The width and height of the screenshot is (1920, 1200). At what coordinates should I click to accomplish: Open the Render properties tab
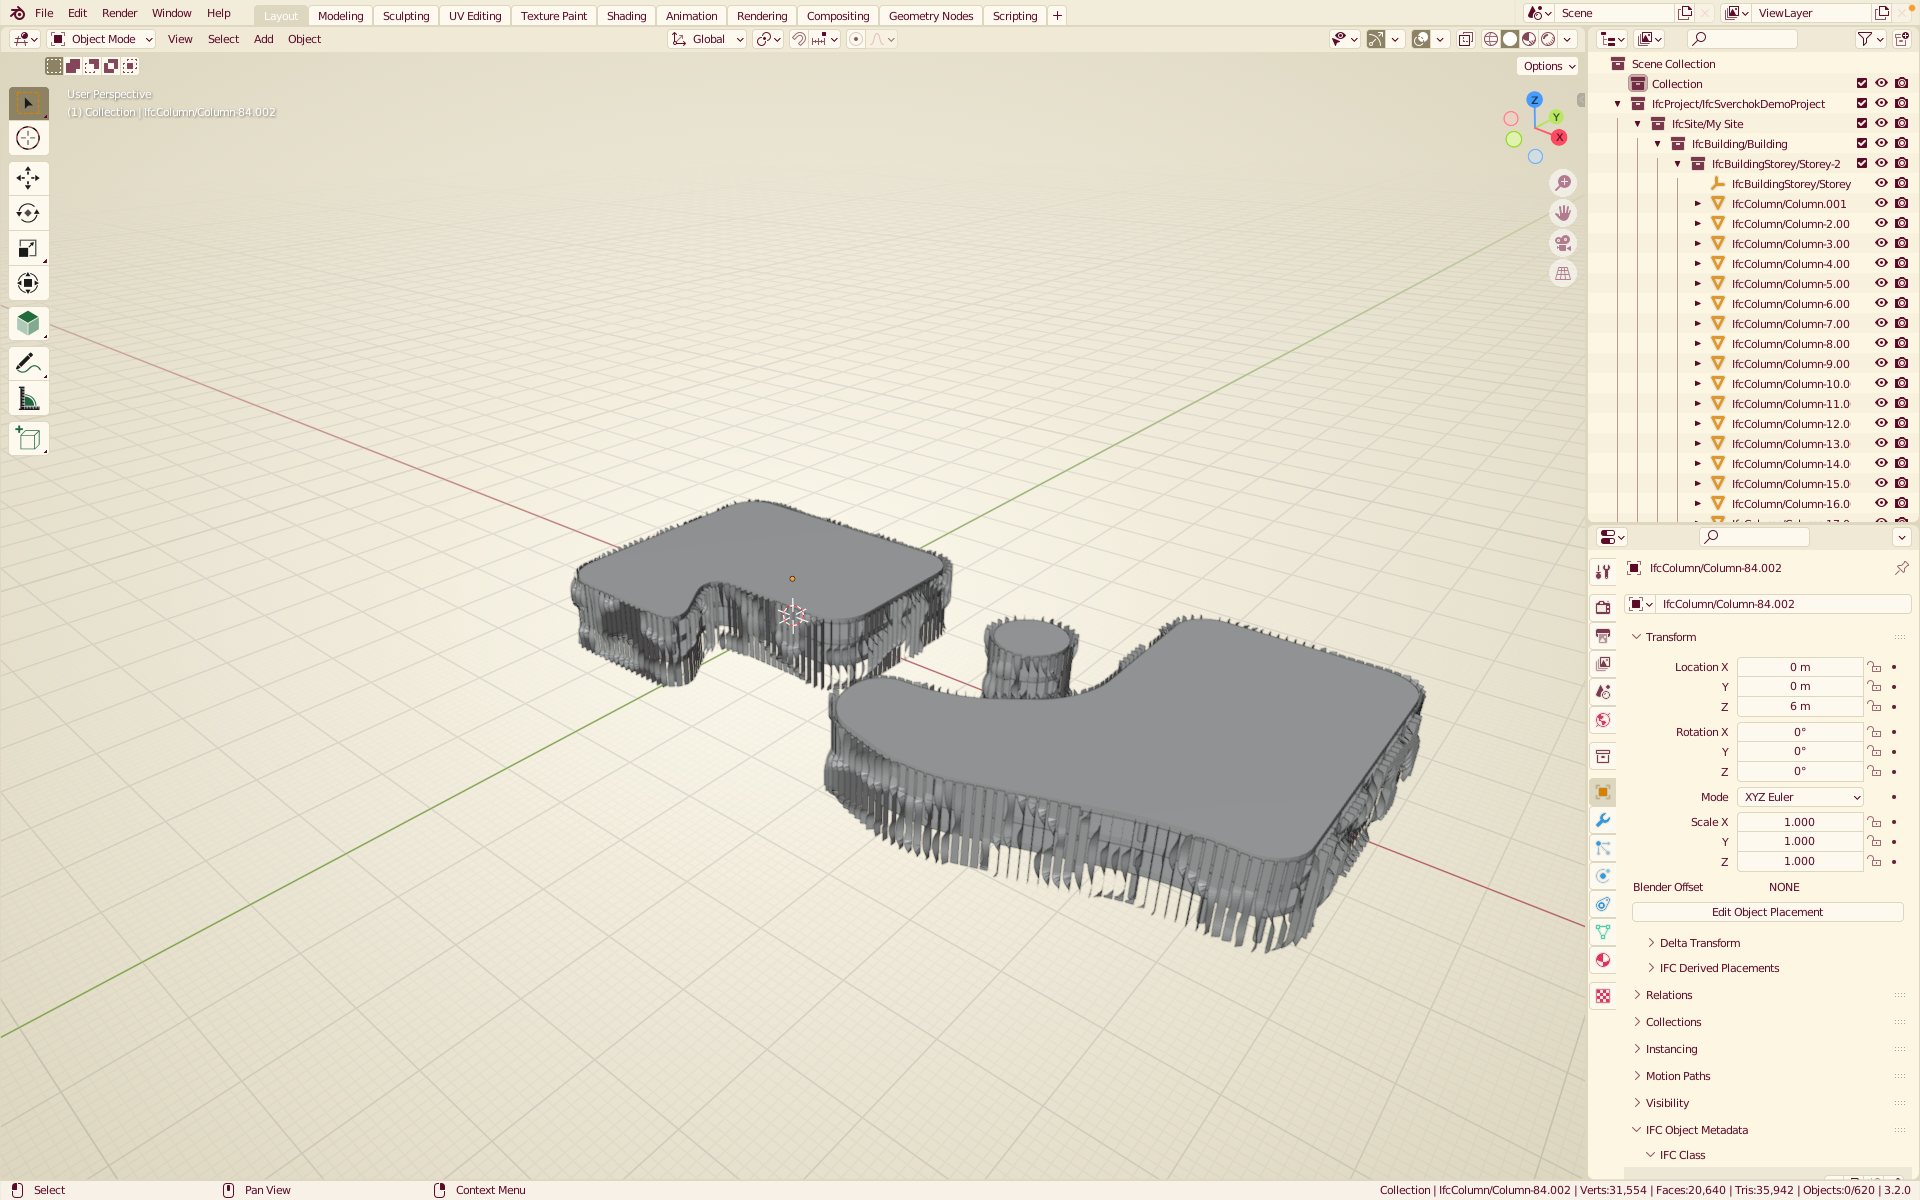click(1603, 607)
